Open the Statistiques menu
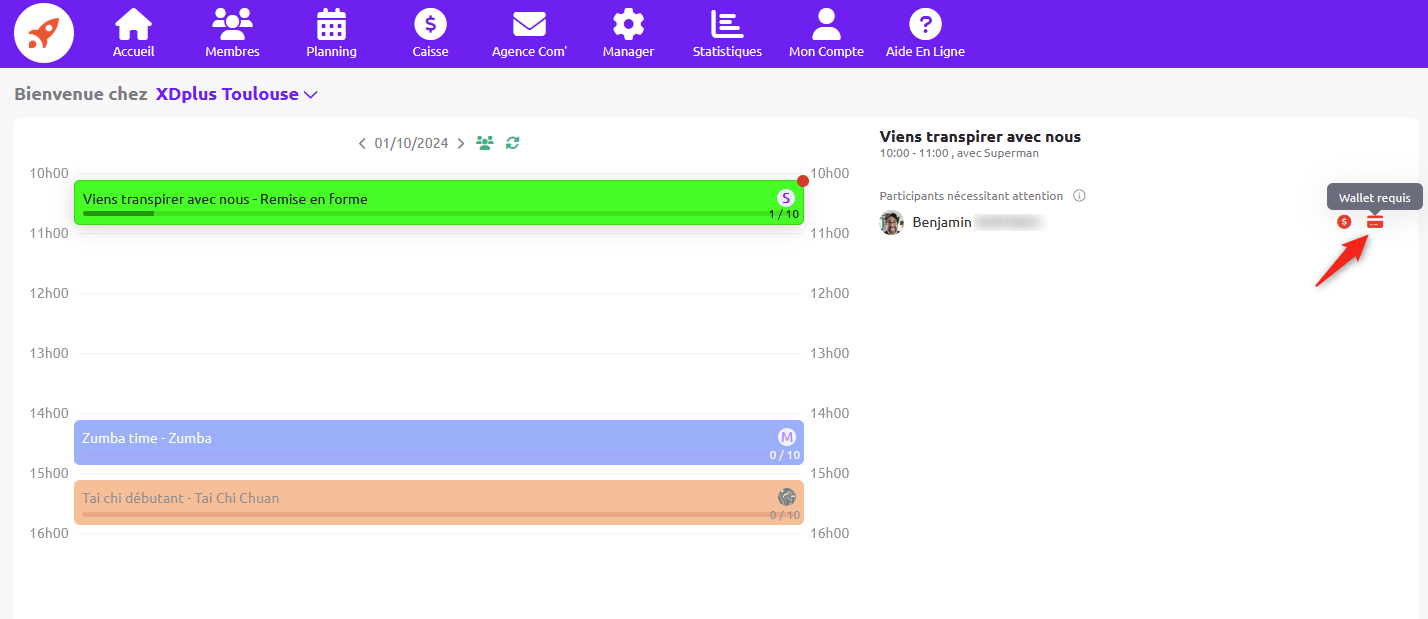 click(727, 33)
